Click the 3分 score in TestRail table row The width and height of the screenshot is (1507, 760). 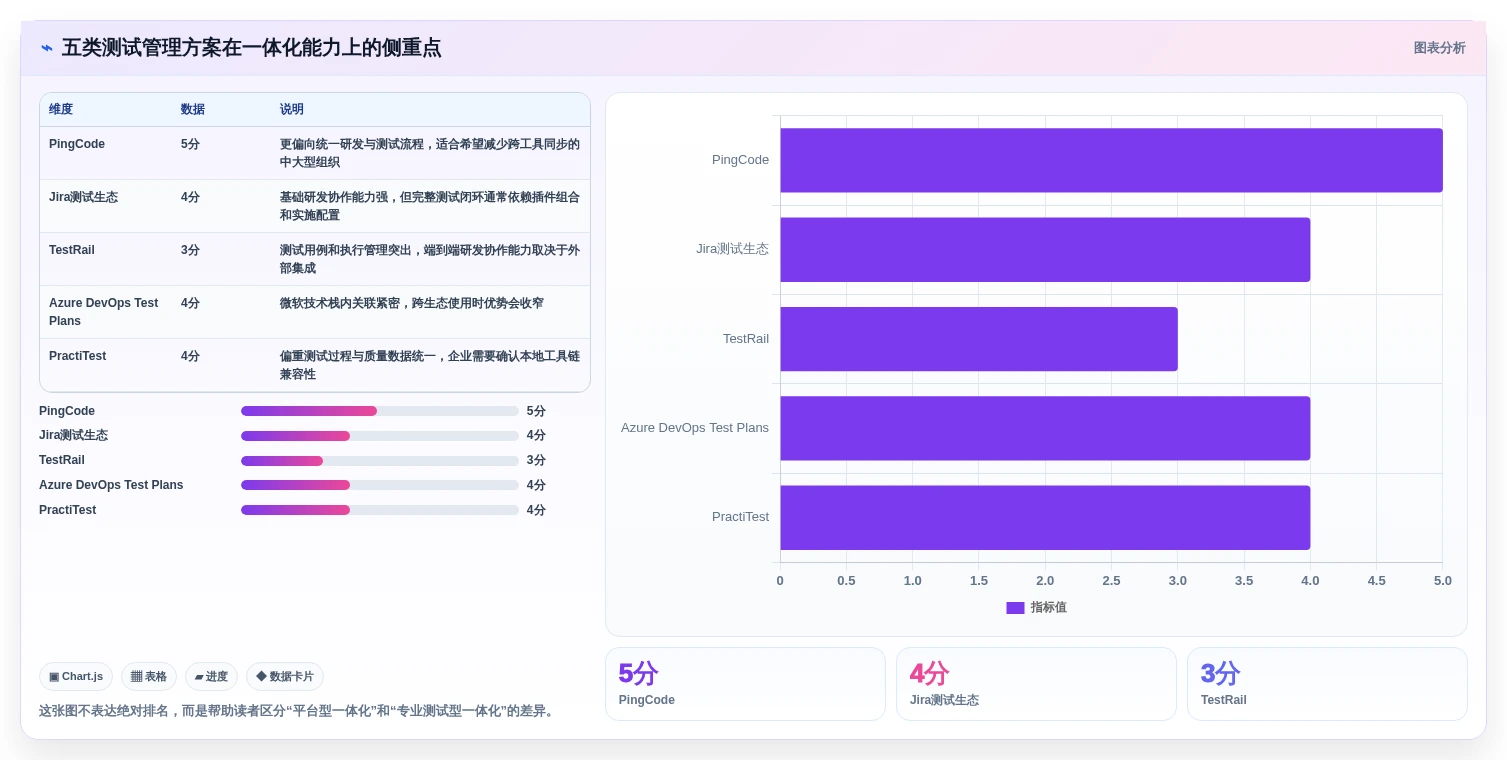pyautogui.click(x=190, y=250)
